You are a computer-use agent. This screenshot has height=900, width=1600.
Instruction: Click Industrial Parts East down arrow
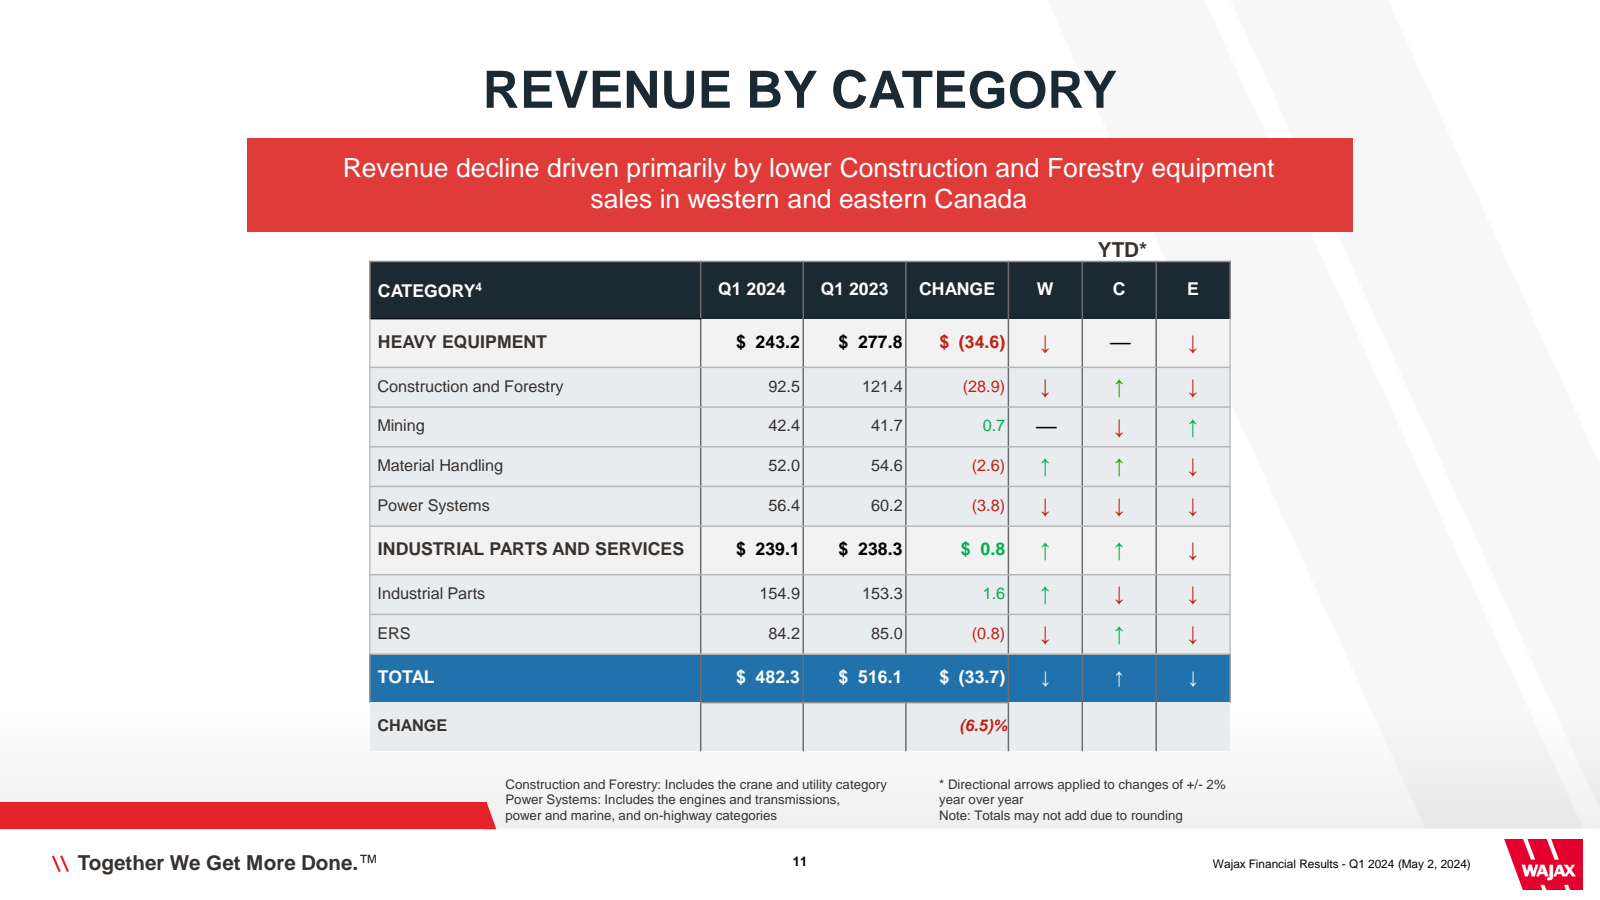click(x=1193, y=595)
